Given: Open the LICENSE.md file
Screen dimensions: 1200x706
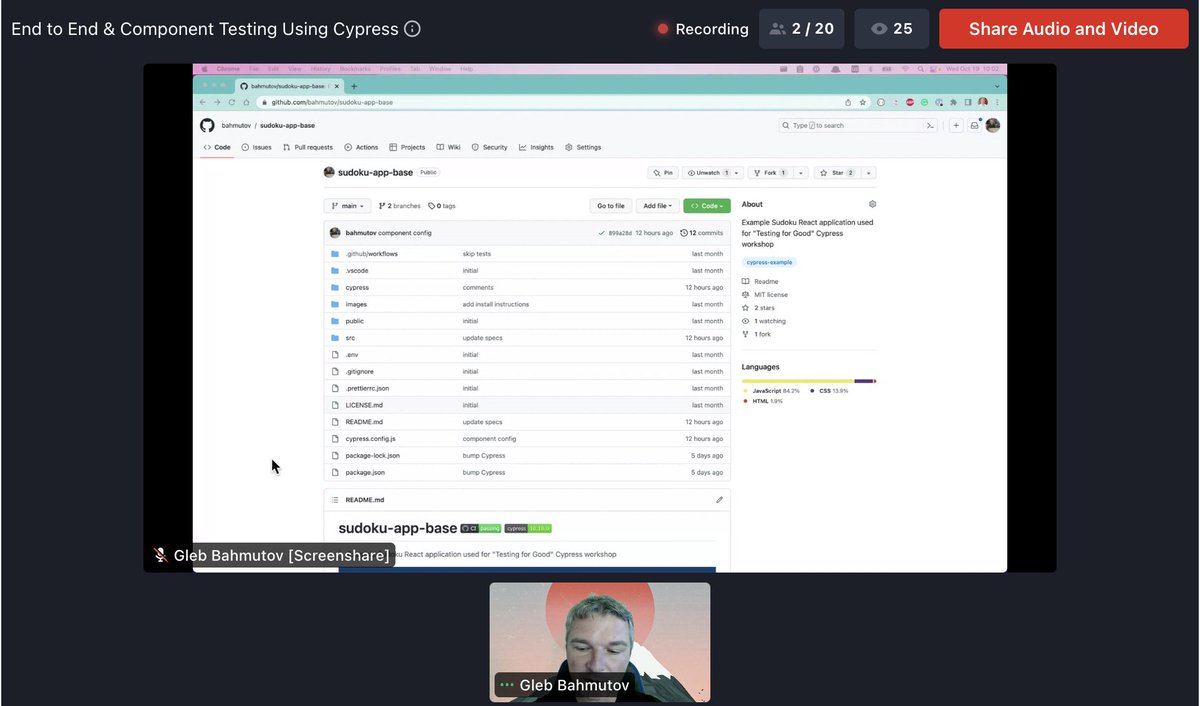Looking at the screenshot, I should coord(364,405).
